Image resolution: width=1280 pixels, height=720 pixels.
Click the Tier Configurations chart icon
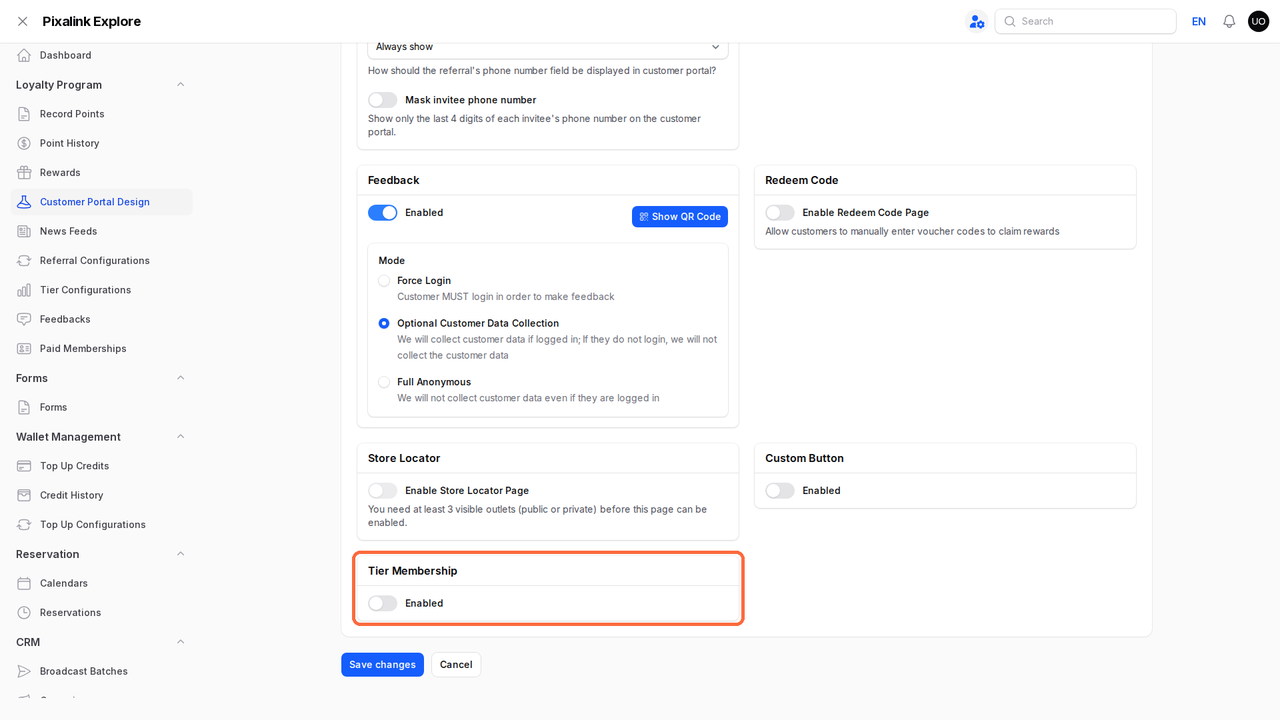pyautogui.click(x=24, y=290)
